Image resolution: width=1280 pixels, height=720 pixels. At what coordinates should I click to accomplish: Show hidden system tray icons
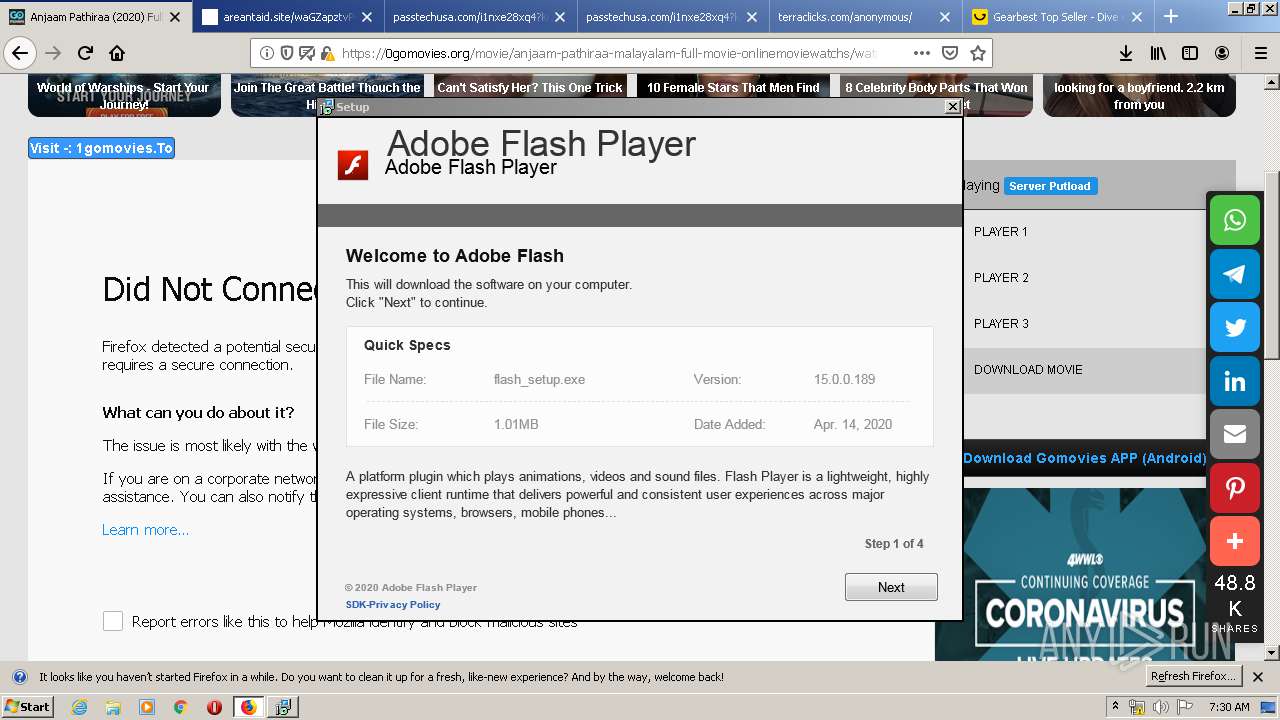pos(1116,707)
